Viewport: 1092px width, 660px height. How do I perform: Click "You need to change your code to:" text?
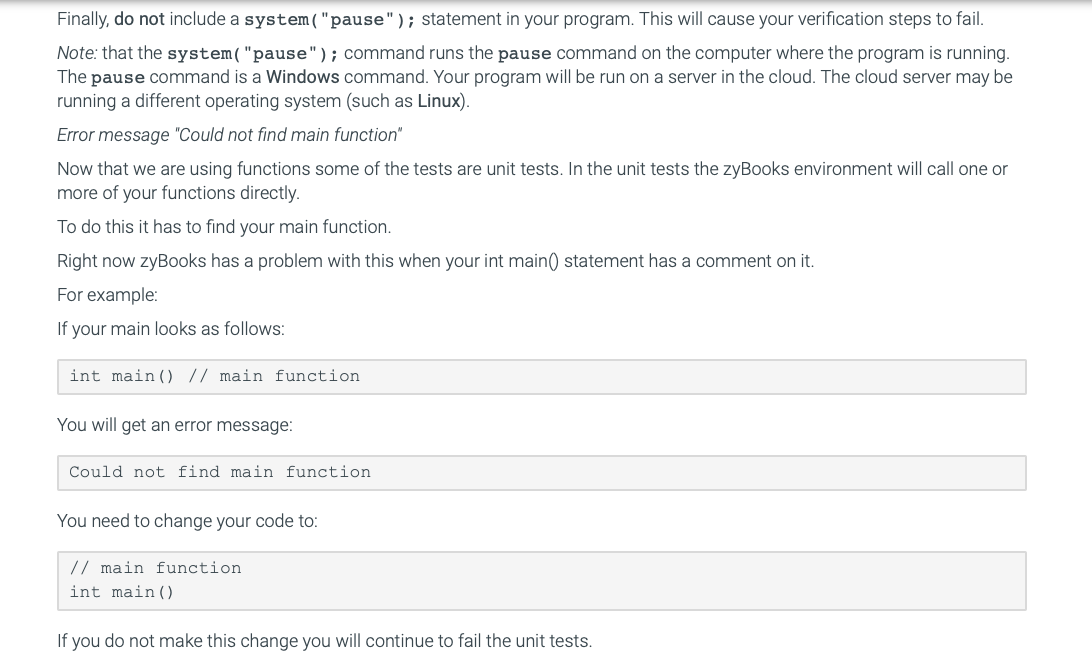(x=187, y=521)
